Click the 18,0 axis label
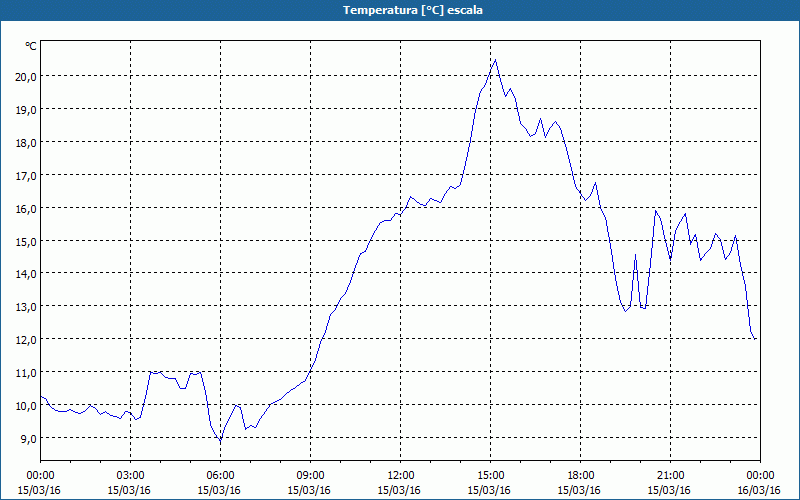 click(26, 142)
